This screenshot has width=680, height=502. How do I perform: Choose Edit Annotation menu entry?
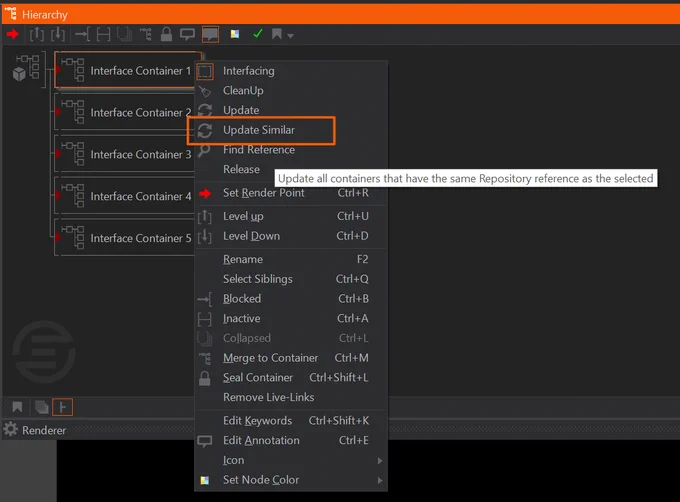291,440
